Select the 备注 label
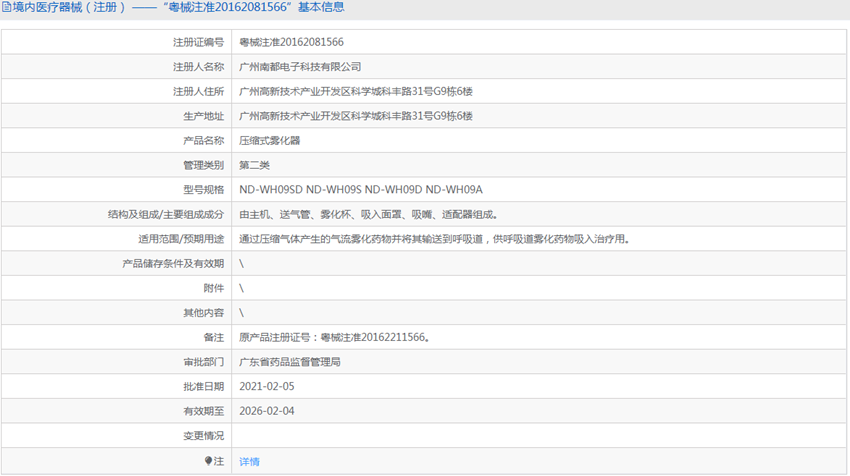Viewport: 850px width, 476px height. pyautogui.click(x=214, y=337)
